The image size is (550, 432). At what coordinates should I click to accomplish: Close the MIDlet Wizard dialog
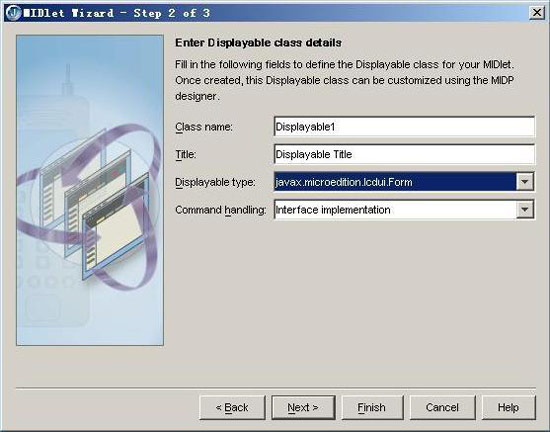point(537,13)
